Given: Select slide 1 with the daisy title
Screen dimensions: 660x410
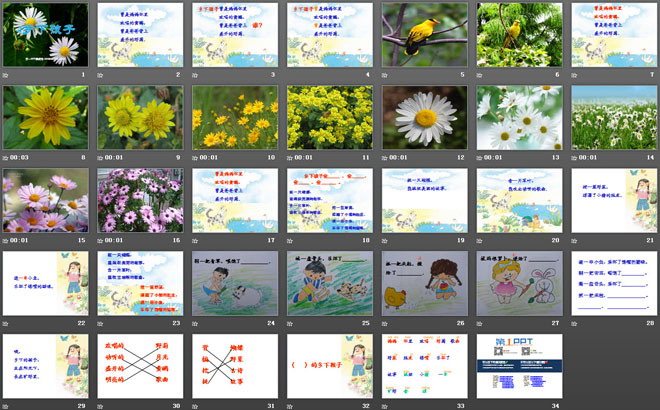Looking at the screenshot, I should point(45,35).
